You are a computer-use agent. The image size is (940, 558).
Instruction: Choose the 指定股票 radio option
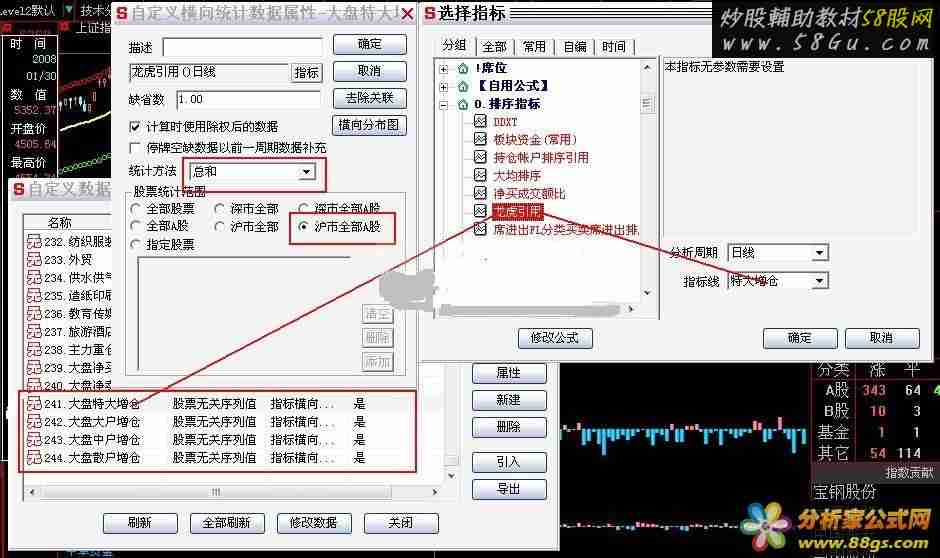tap(136, 245)
